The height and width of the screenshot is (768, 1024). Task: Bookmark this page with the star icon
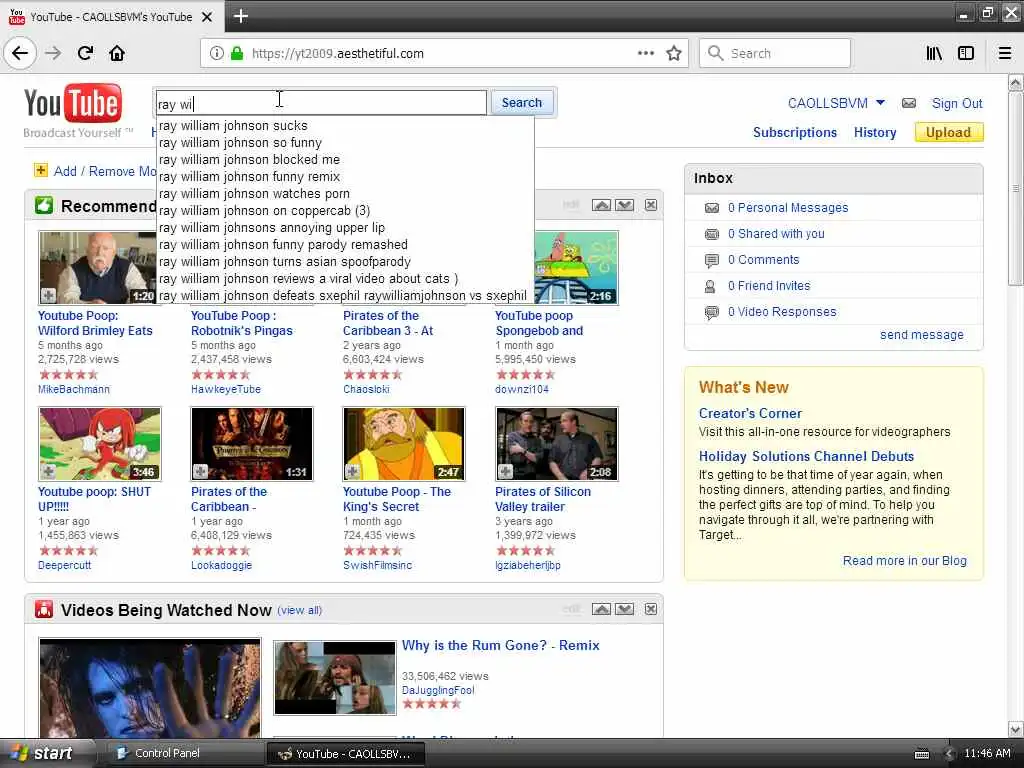tap(673, 53)
